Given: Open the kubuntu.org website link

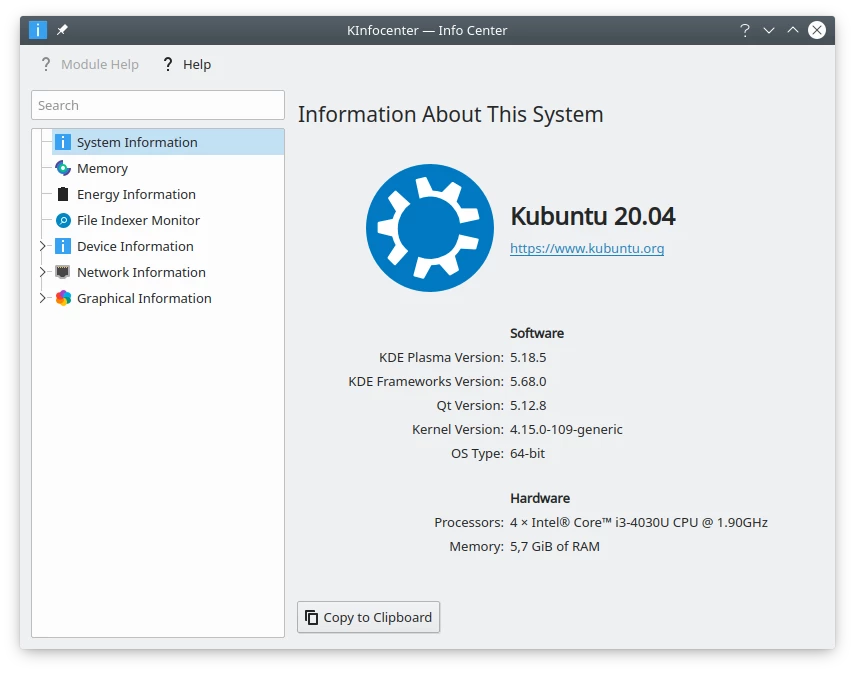Looking at the screenshot, I should pos(587,248).
